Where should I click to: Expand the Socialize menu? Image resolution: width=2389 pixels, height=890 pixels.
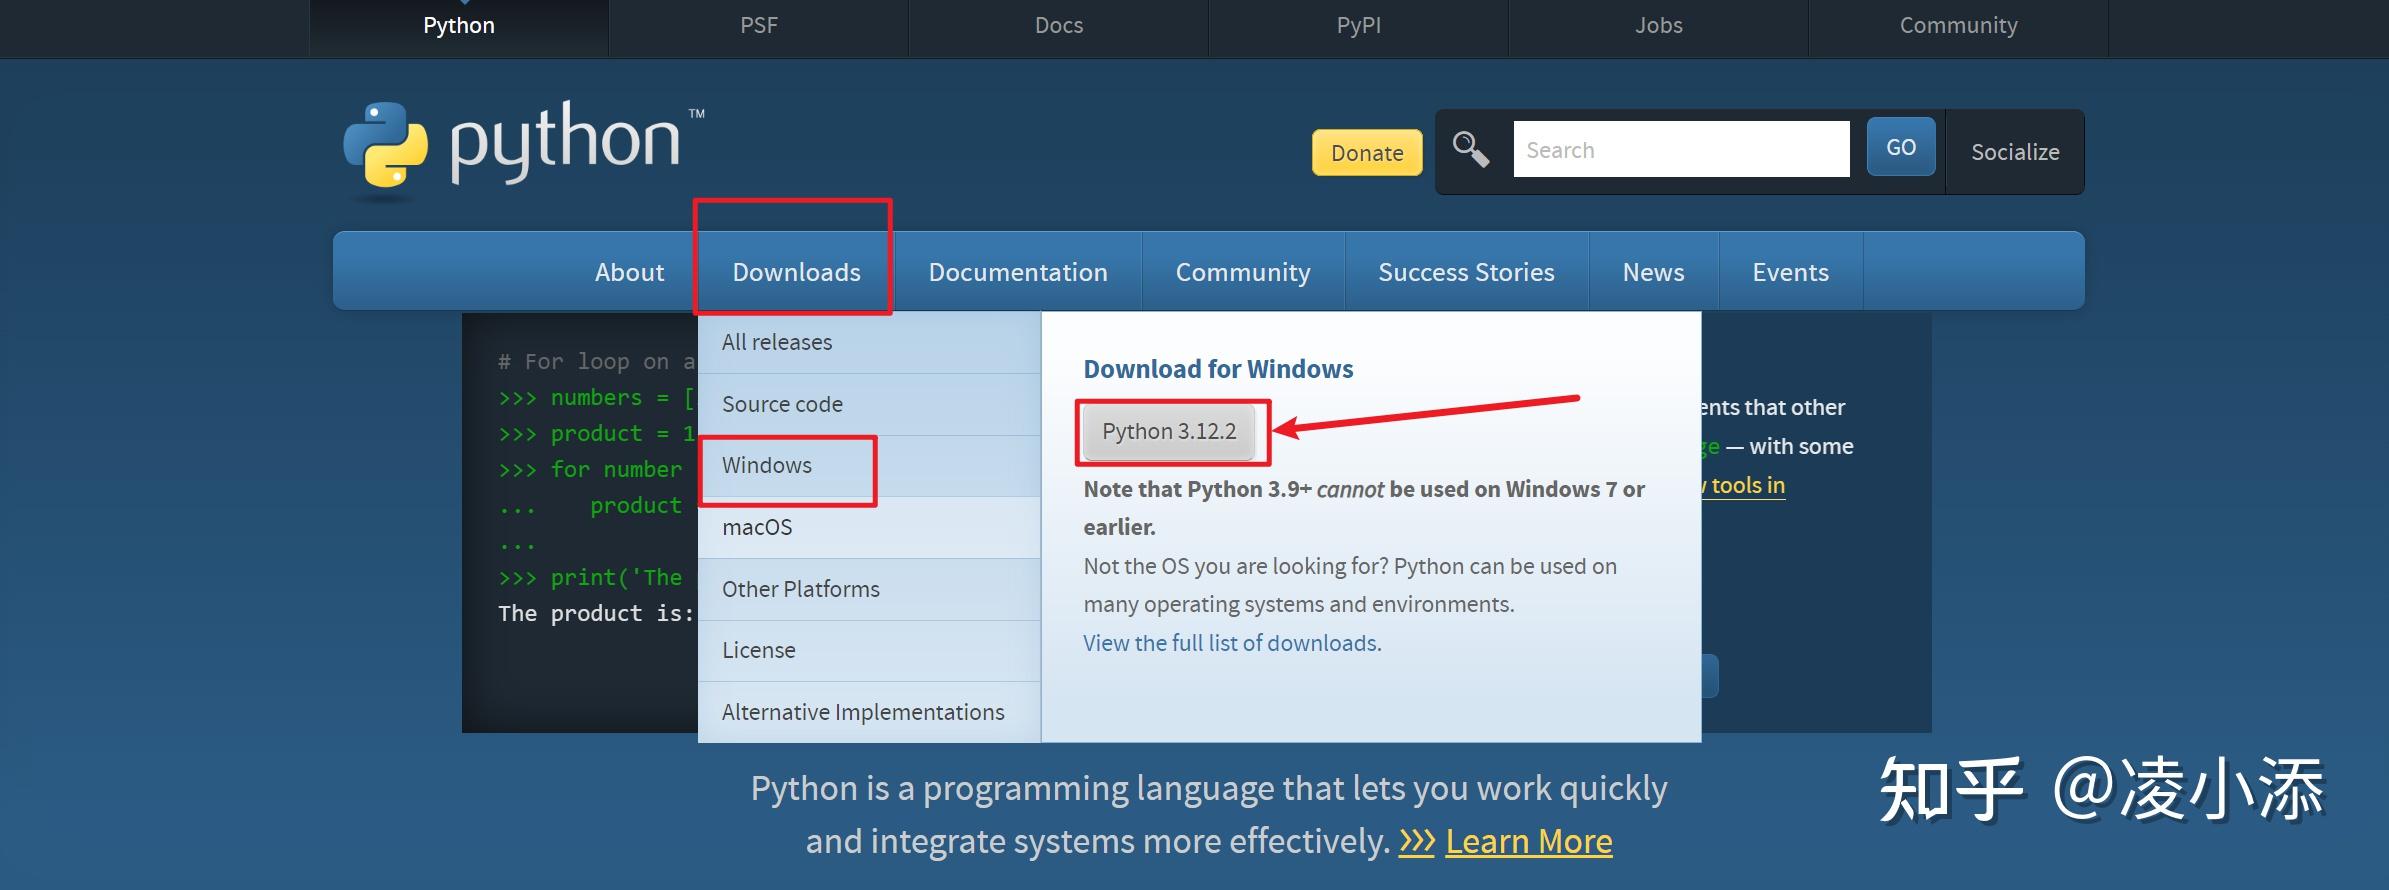(2014, 152)
